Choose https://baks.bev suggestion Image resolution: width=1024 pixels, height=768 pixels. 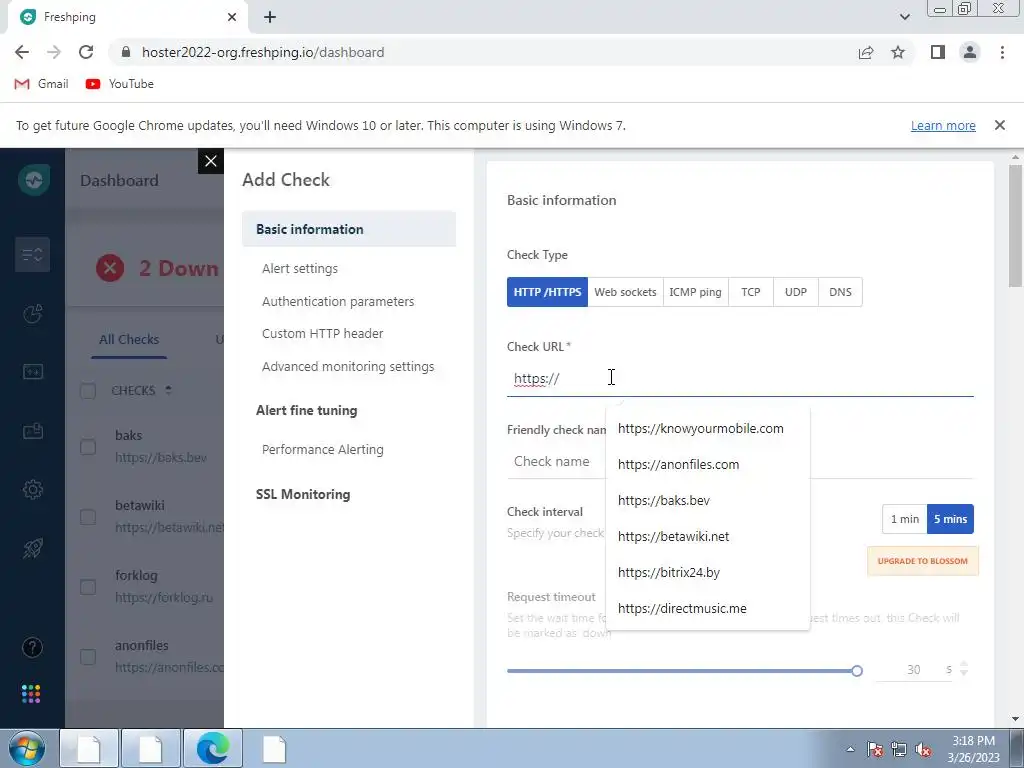point(708,500)
